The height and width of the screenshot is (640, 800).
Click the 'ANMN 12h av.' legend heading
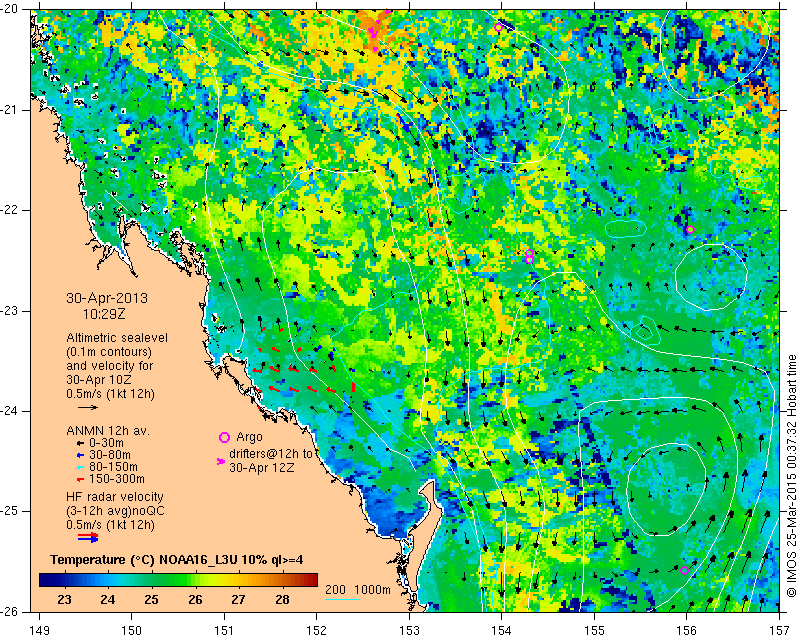tap(108, 431)
